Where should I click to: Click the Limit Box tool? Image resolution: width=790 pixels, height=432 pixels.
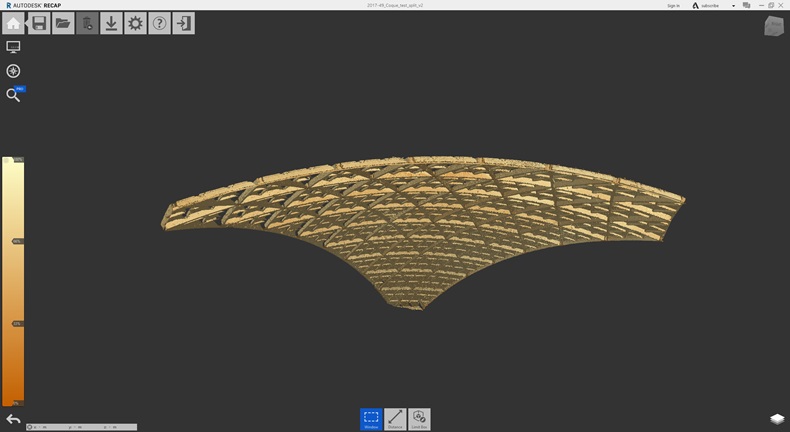tap(419, 419)
